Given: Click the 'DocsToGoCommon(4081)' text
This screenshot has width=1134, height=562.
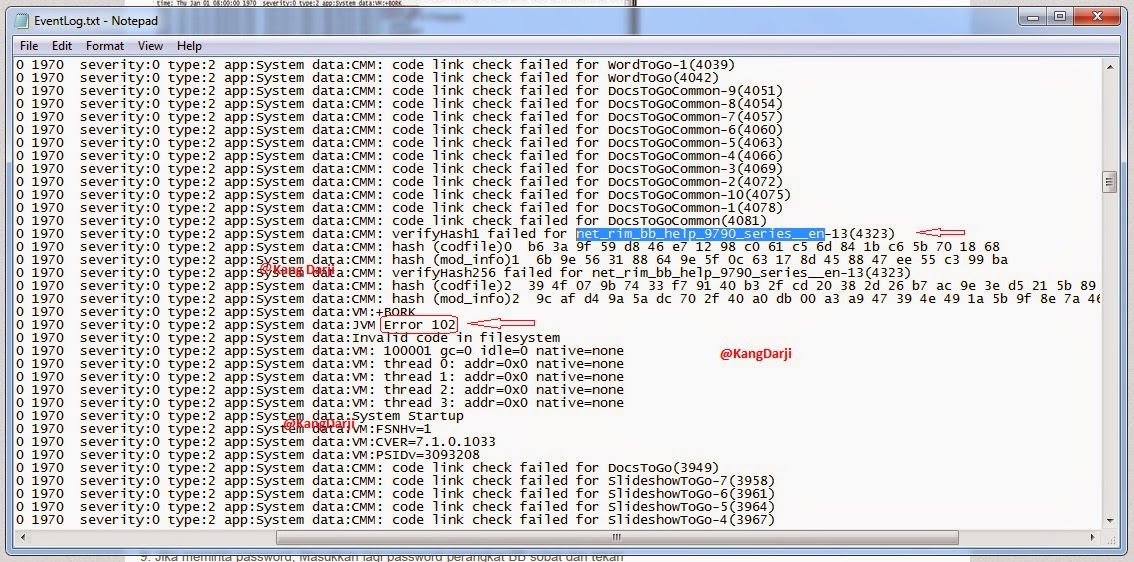Looking at the screenshot, I should click(x=688, y=221).
